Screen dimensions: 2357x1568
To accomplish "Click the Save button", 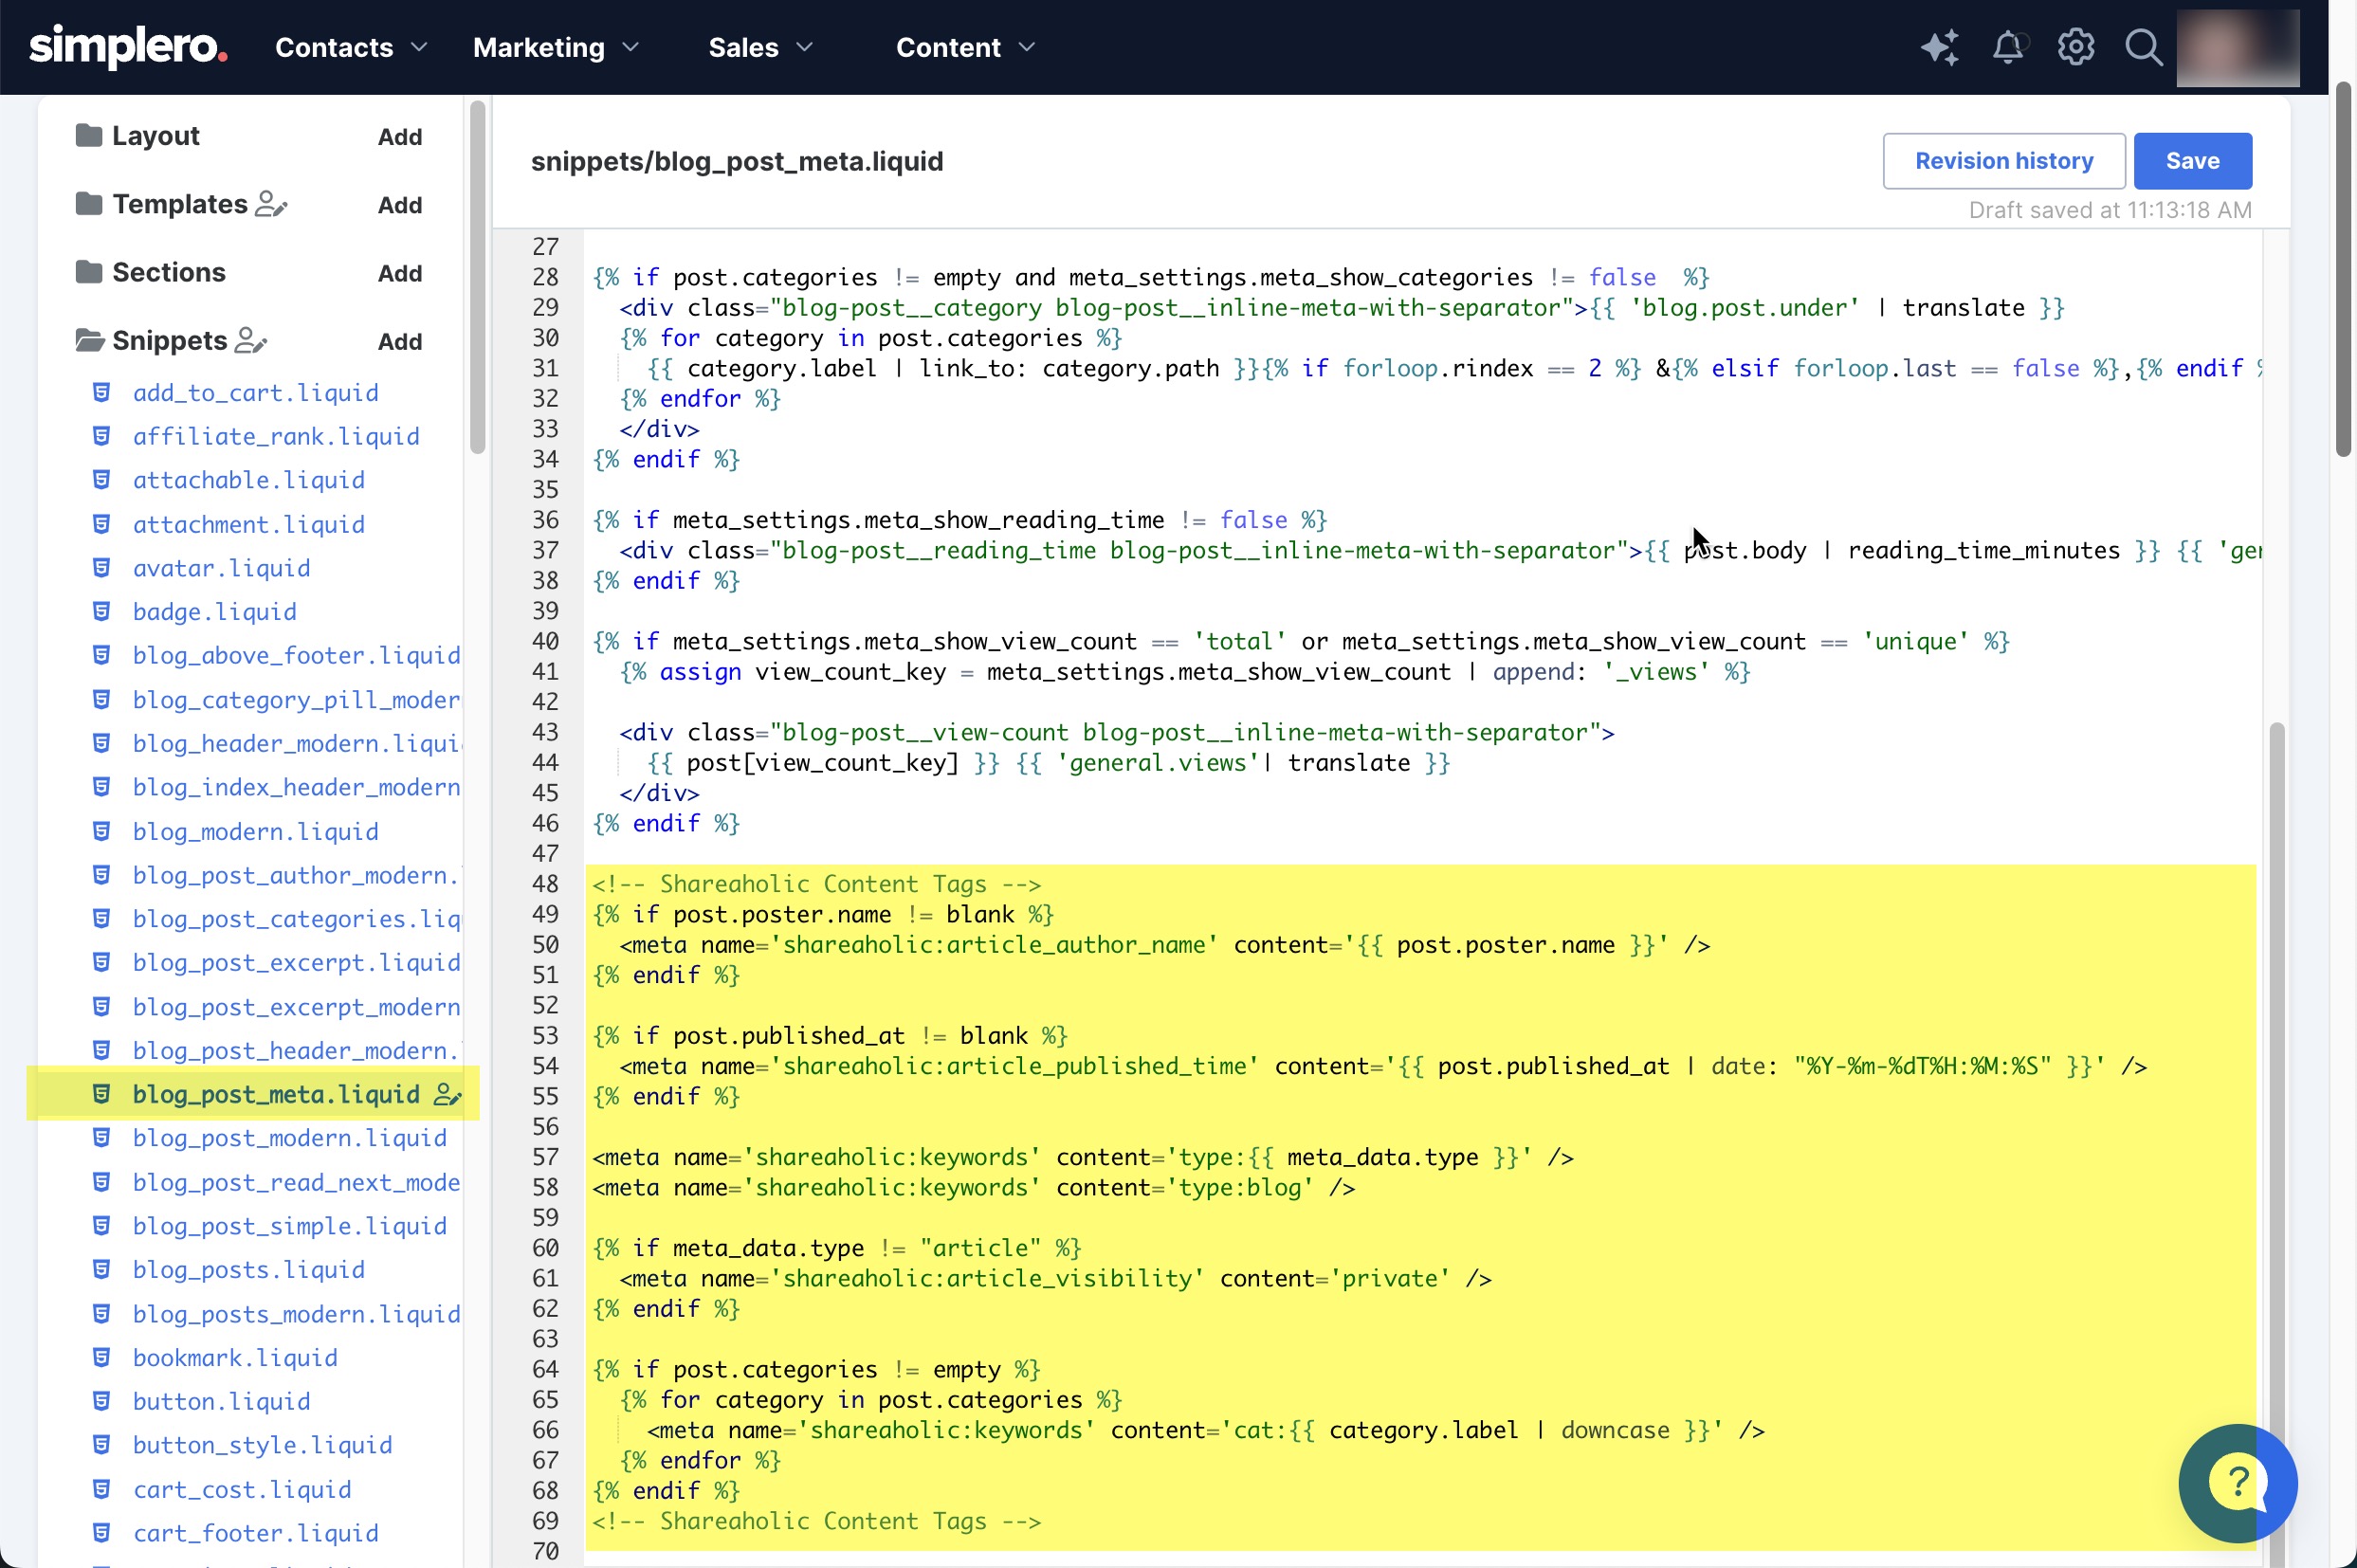I will (2192, 161).
